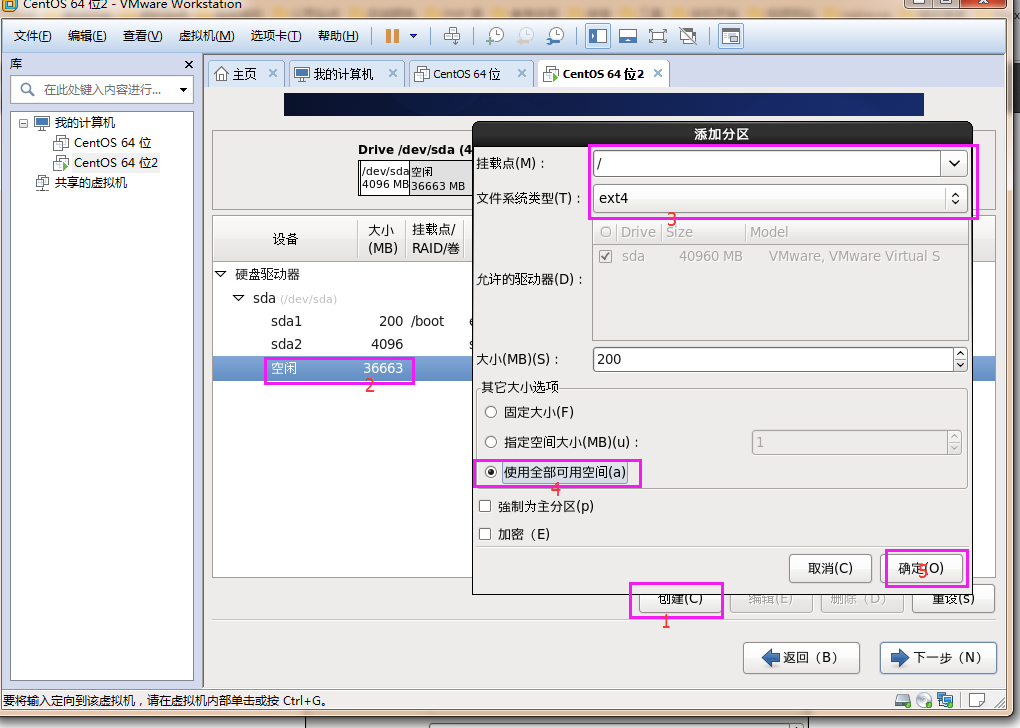Open the 文件系统类型 ext4 dropdown

point(955,198)
